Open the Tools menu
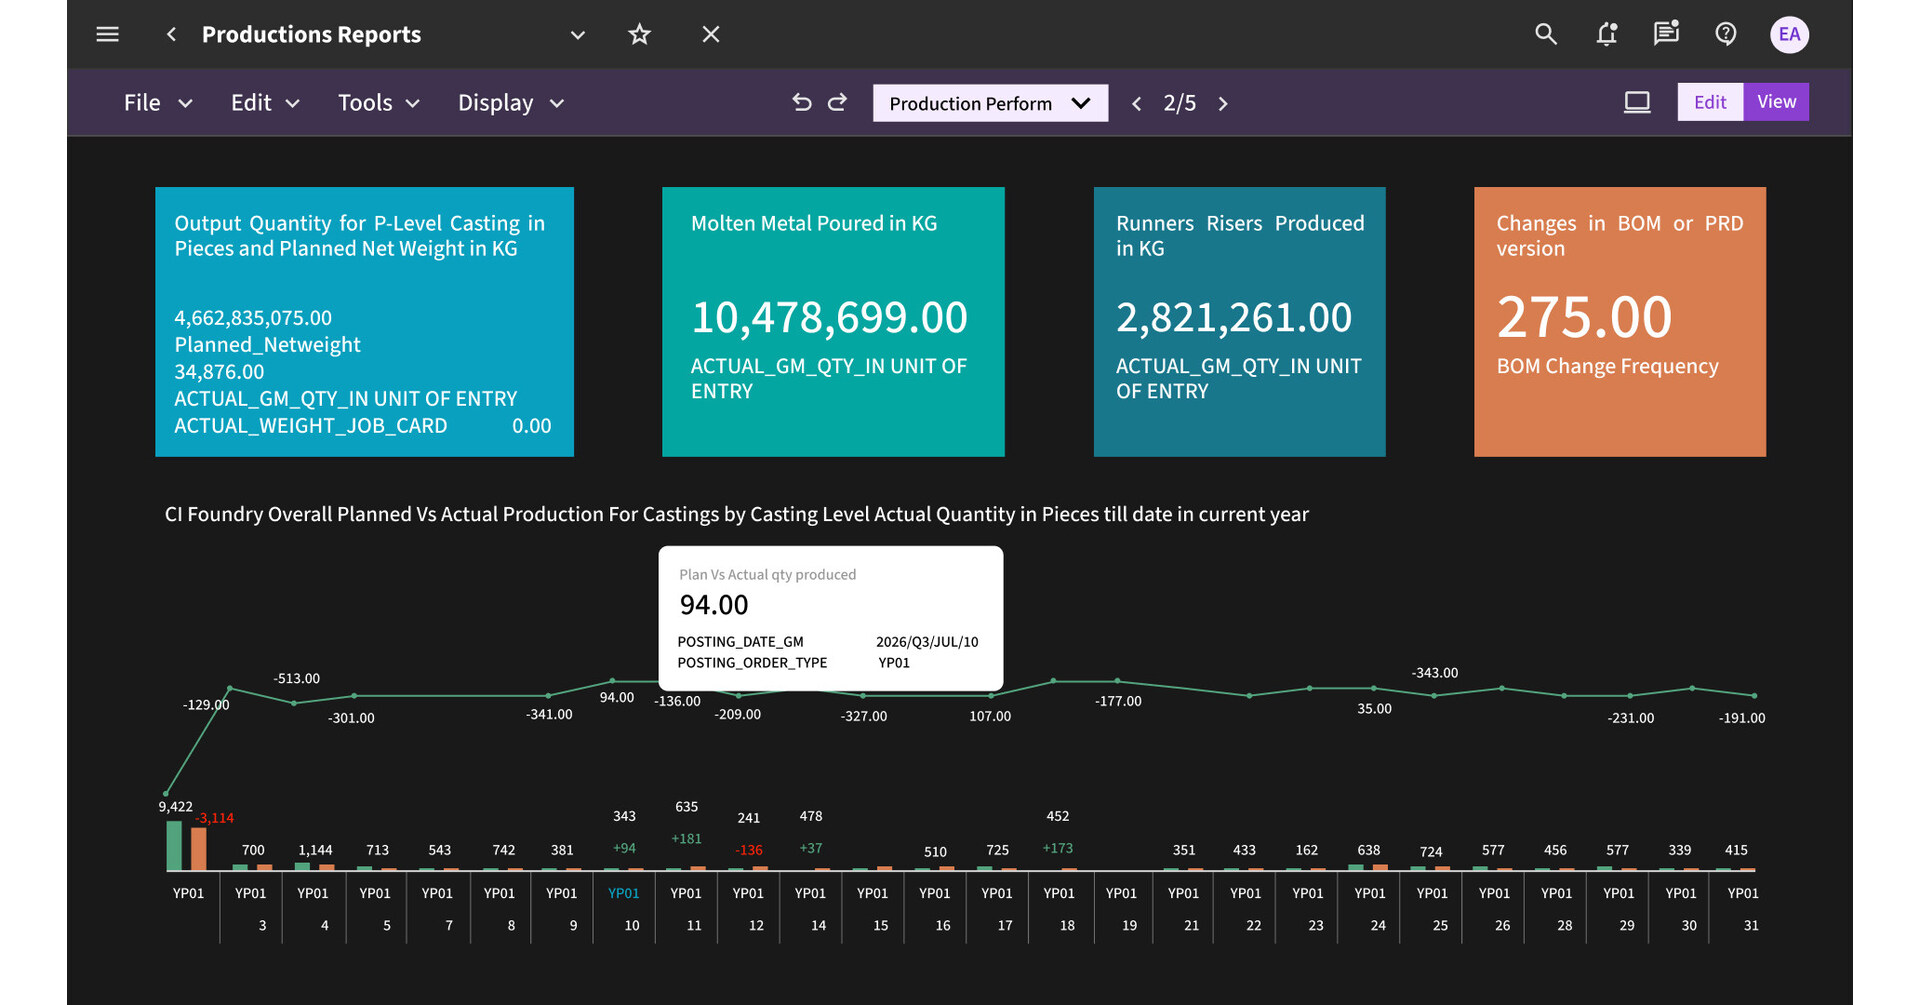Screen dimensions: 1920x1005 (378, 103)
